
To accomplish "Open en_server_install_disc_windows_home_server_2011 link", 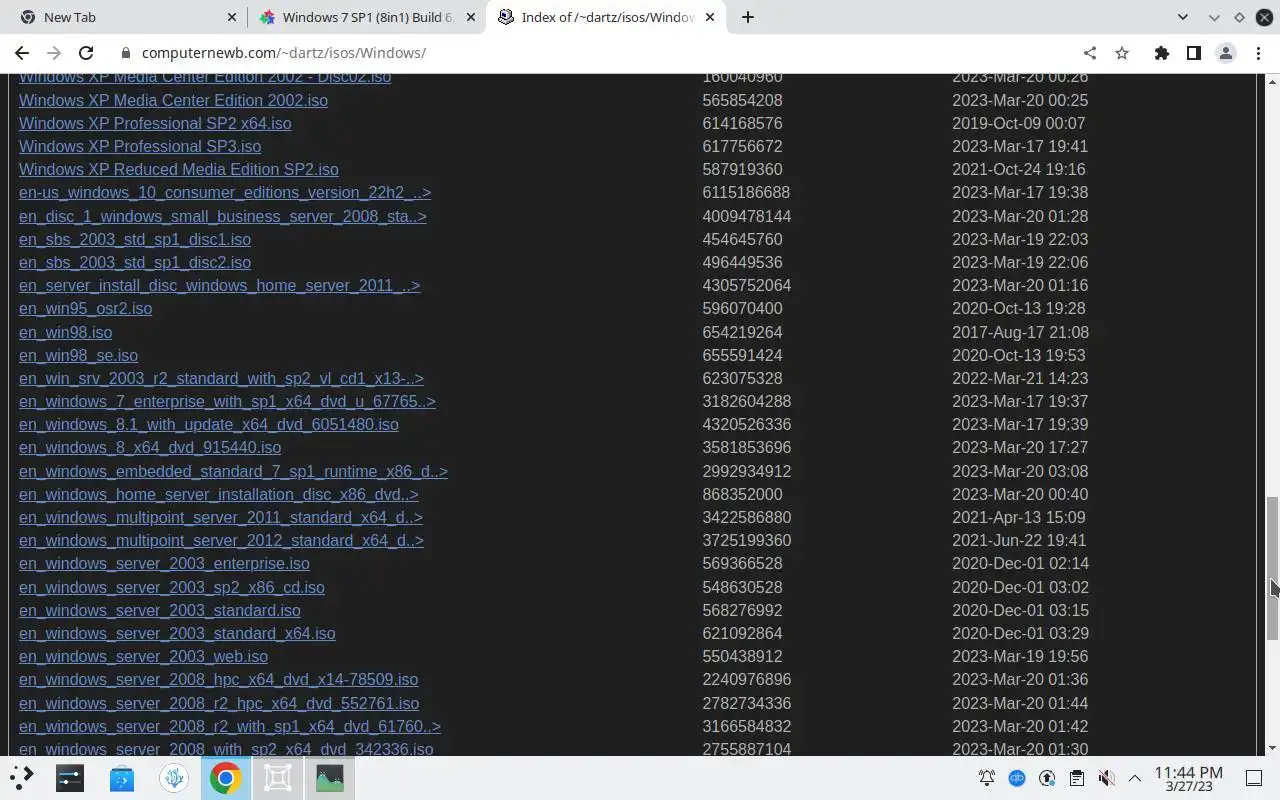I will tap(219, 285).
